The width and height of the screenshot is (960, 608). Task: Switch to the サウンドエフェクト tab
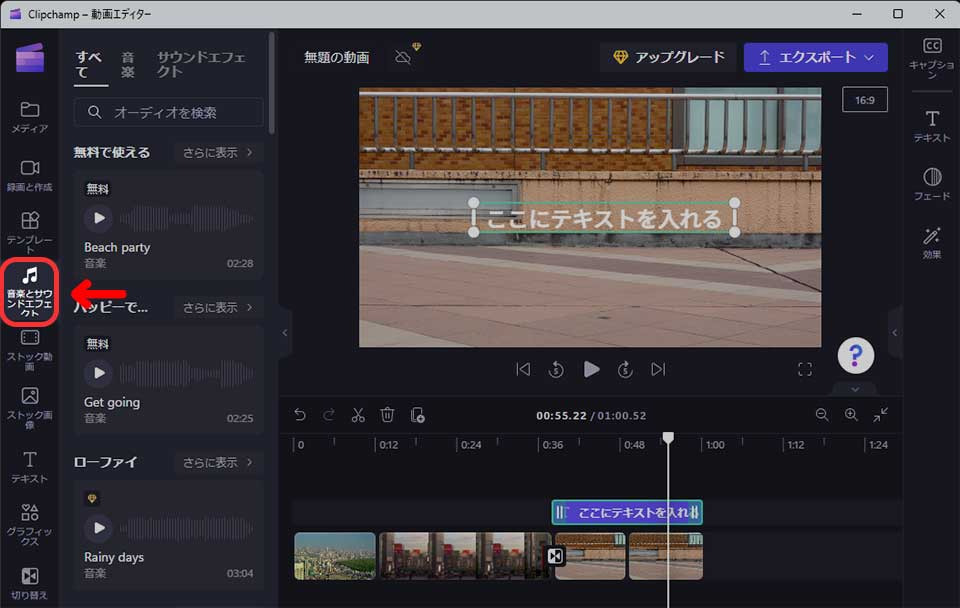point(200,64)
